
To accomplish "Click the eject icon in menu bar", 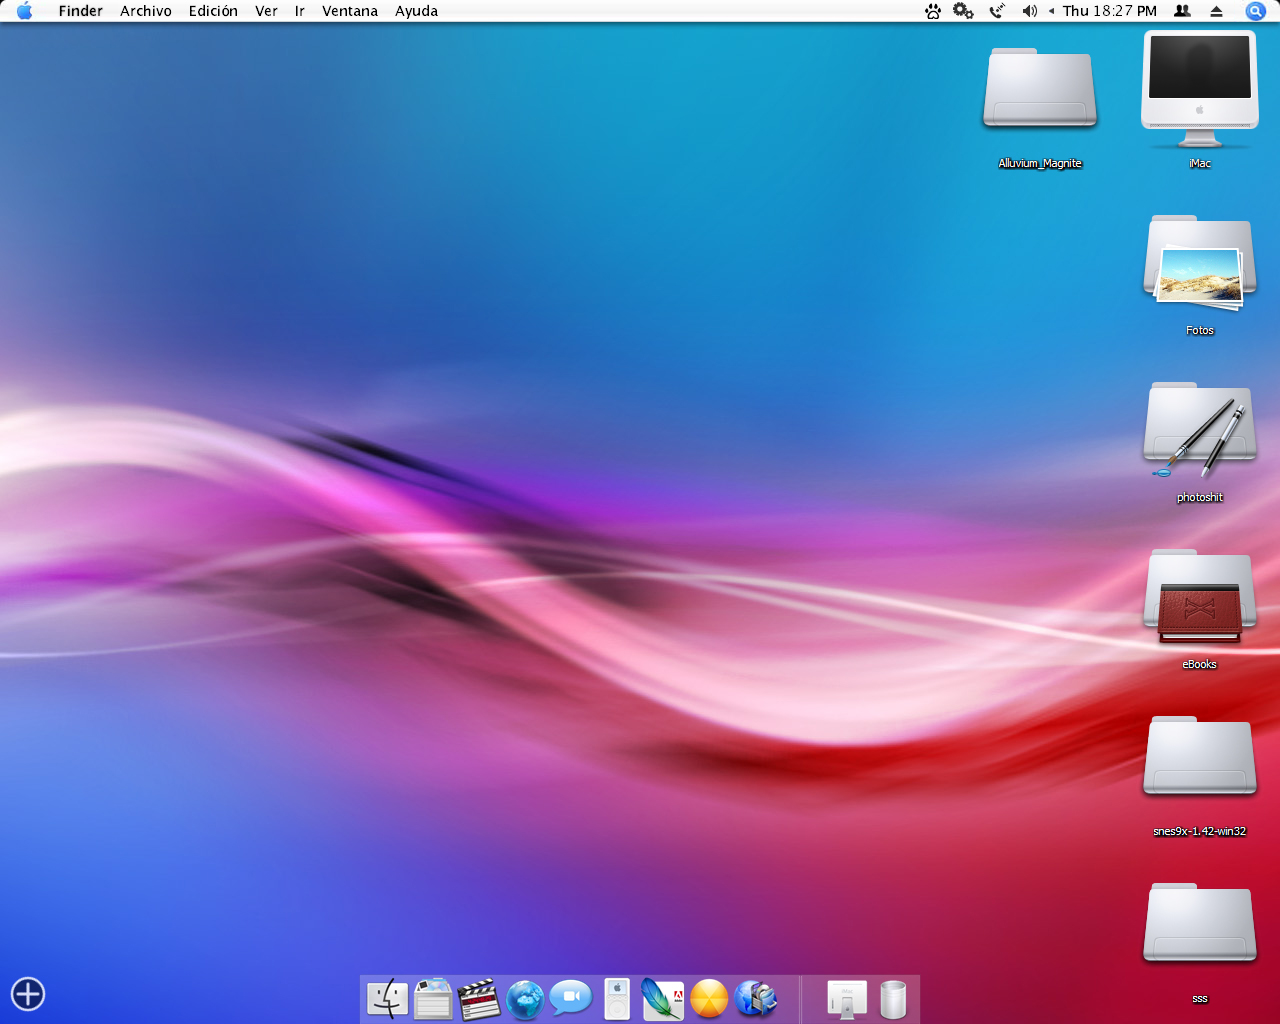I will [x=1217, y=11].
